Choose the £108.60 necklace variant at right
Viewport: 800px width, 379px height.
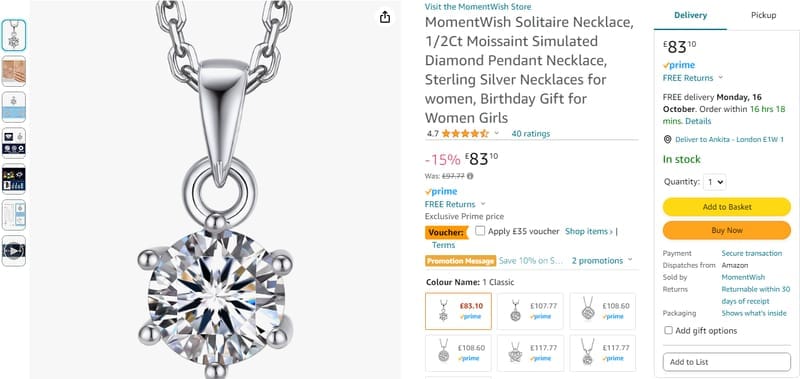pos(603,311)
